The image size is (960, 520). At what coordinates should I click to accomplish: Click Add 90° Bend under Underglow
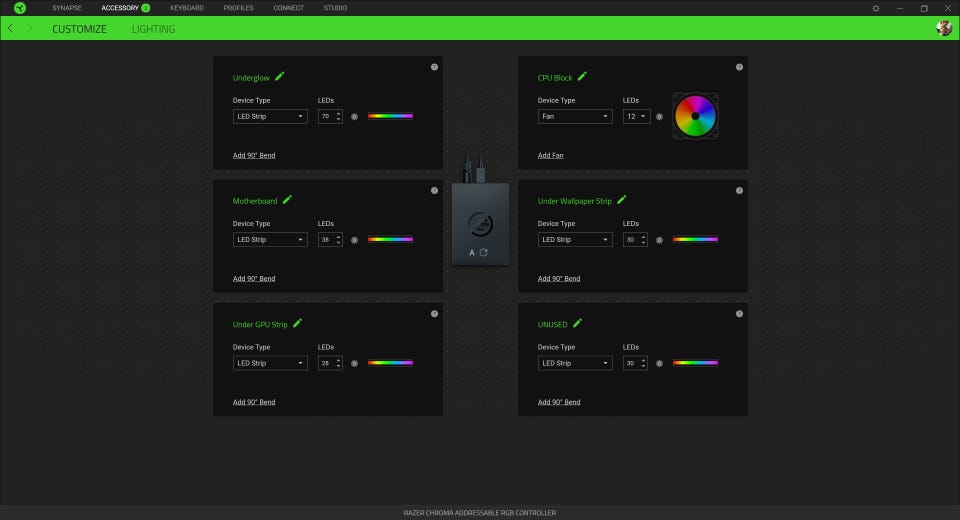pyautogui.click(x=254, y=156)
